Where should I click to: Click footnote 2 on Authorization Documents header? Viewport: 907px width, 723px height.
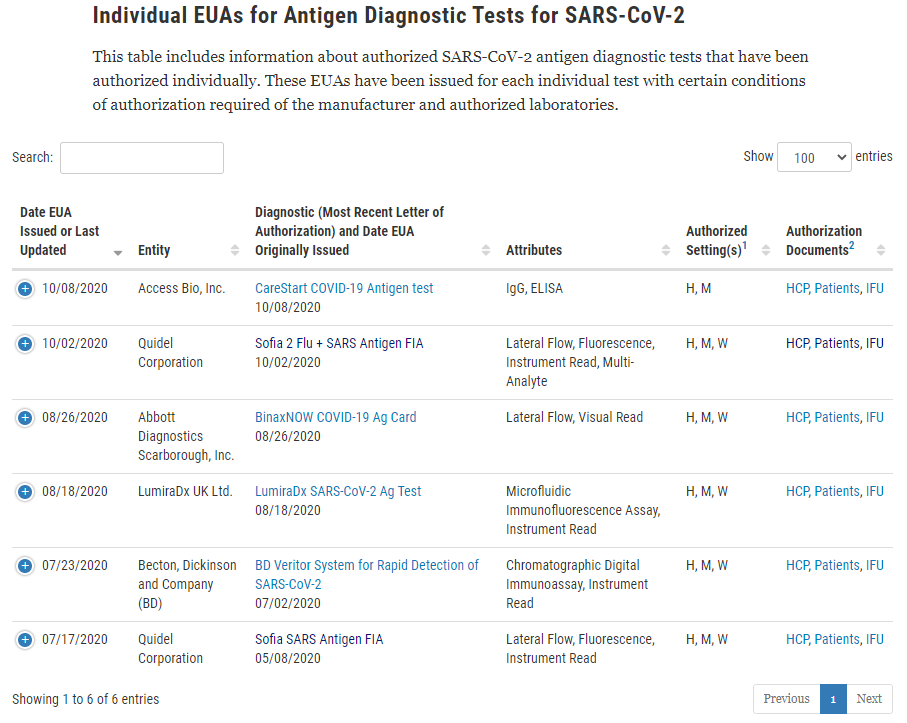coord(851,245)
